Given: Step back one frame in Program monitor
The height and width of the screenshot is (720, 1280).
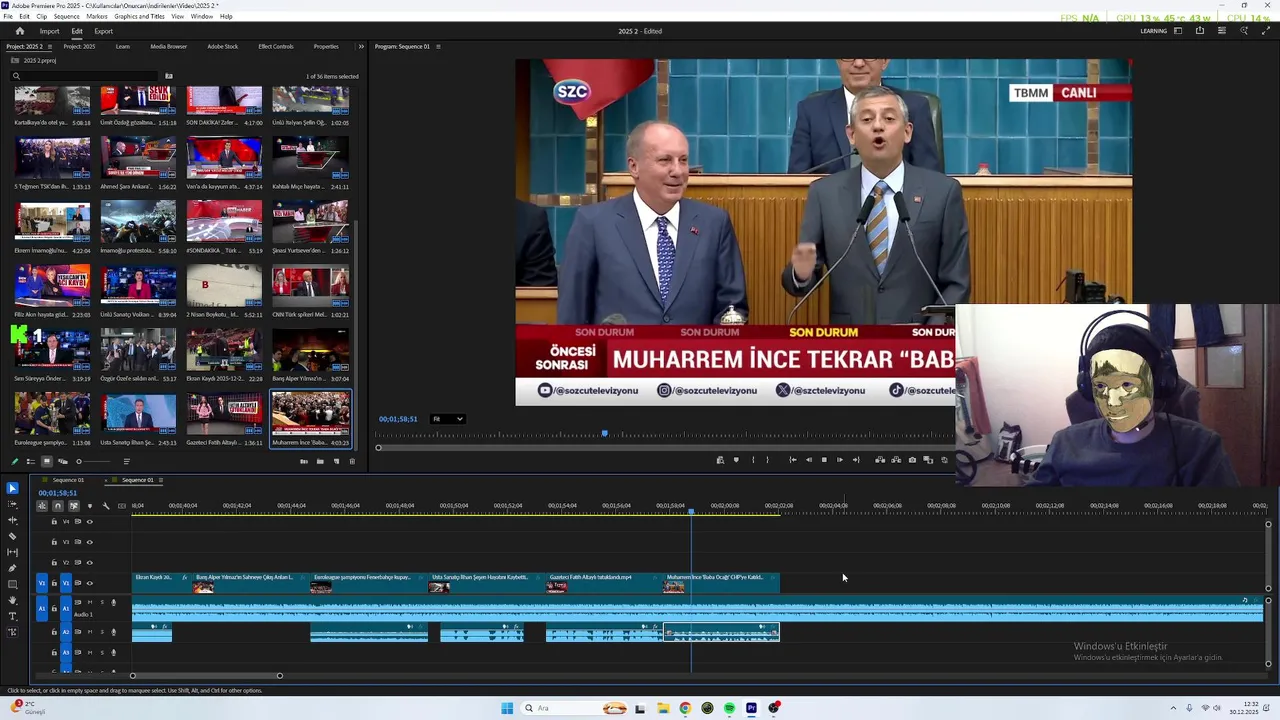Looking at the screenshot, I should [809, 460].
